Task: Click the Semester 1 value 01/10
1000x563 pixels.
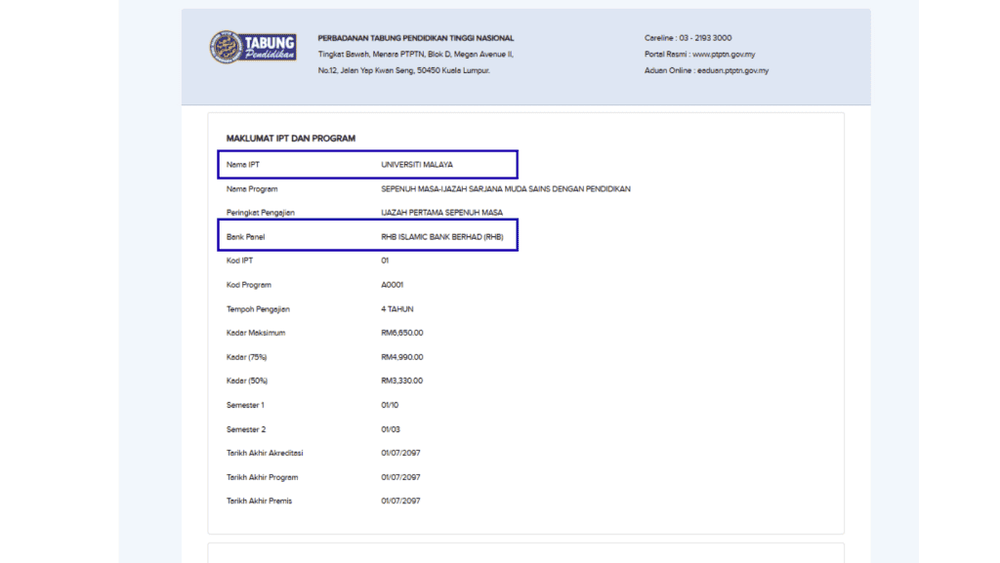Action: (390, 405)
